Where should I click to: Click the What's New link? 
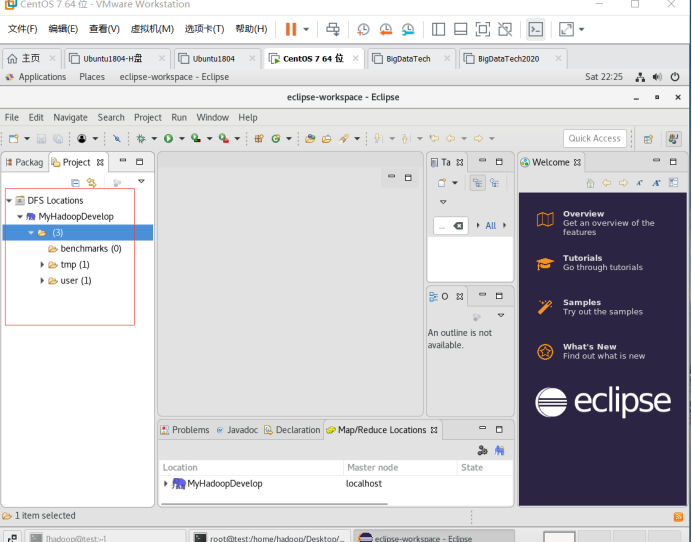click(x=590, y=346)
